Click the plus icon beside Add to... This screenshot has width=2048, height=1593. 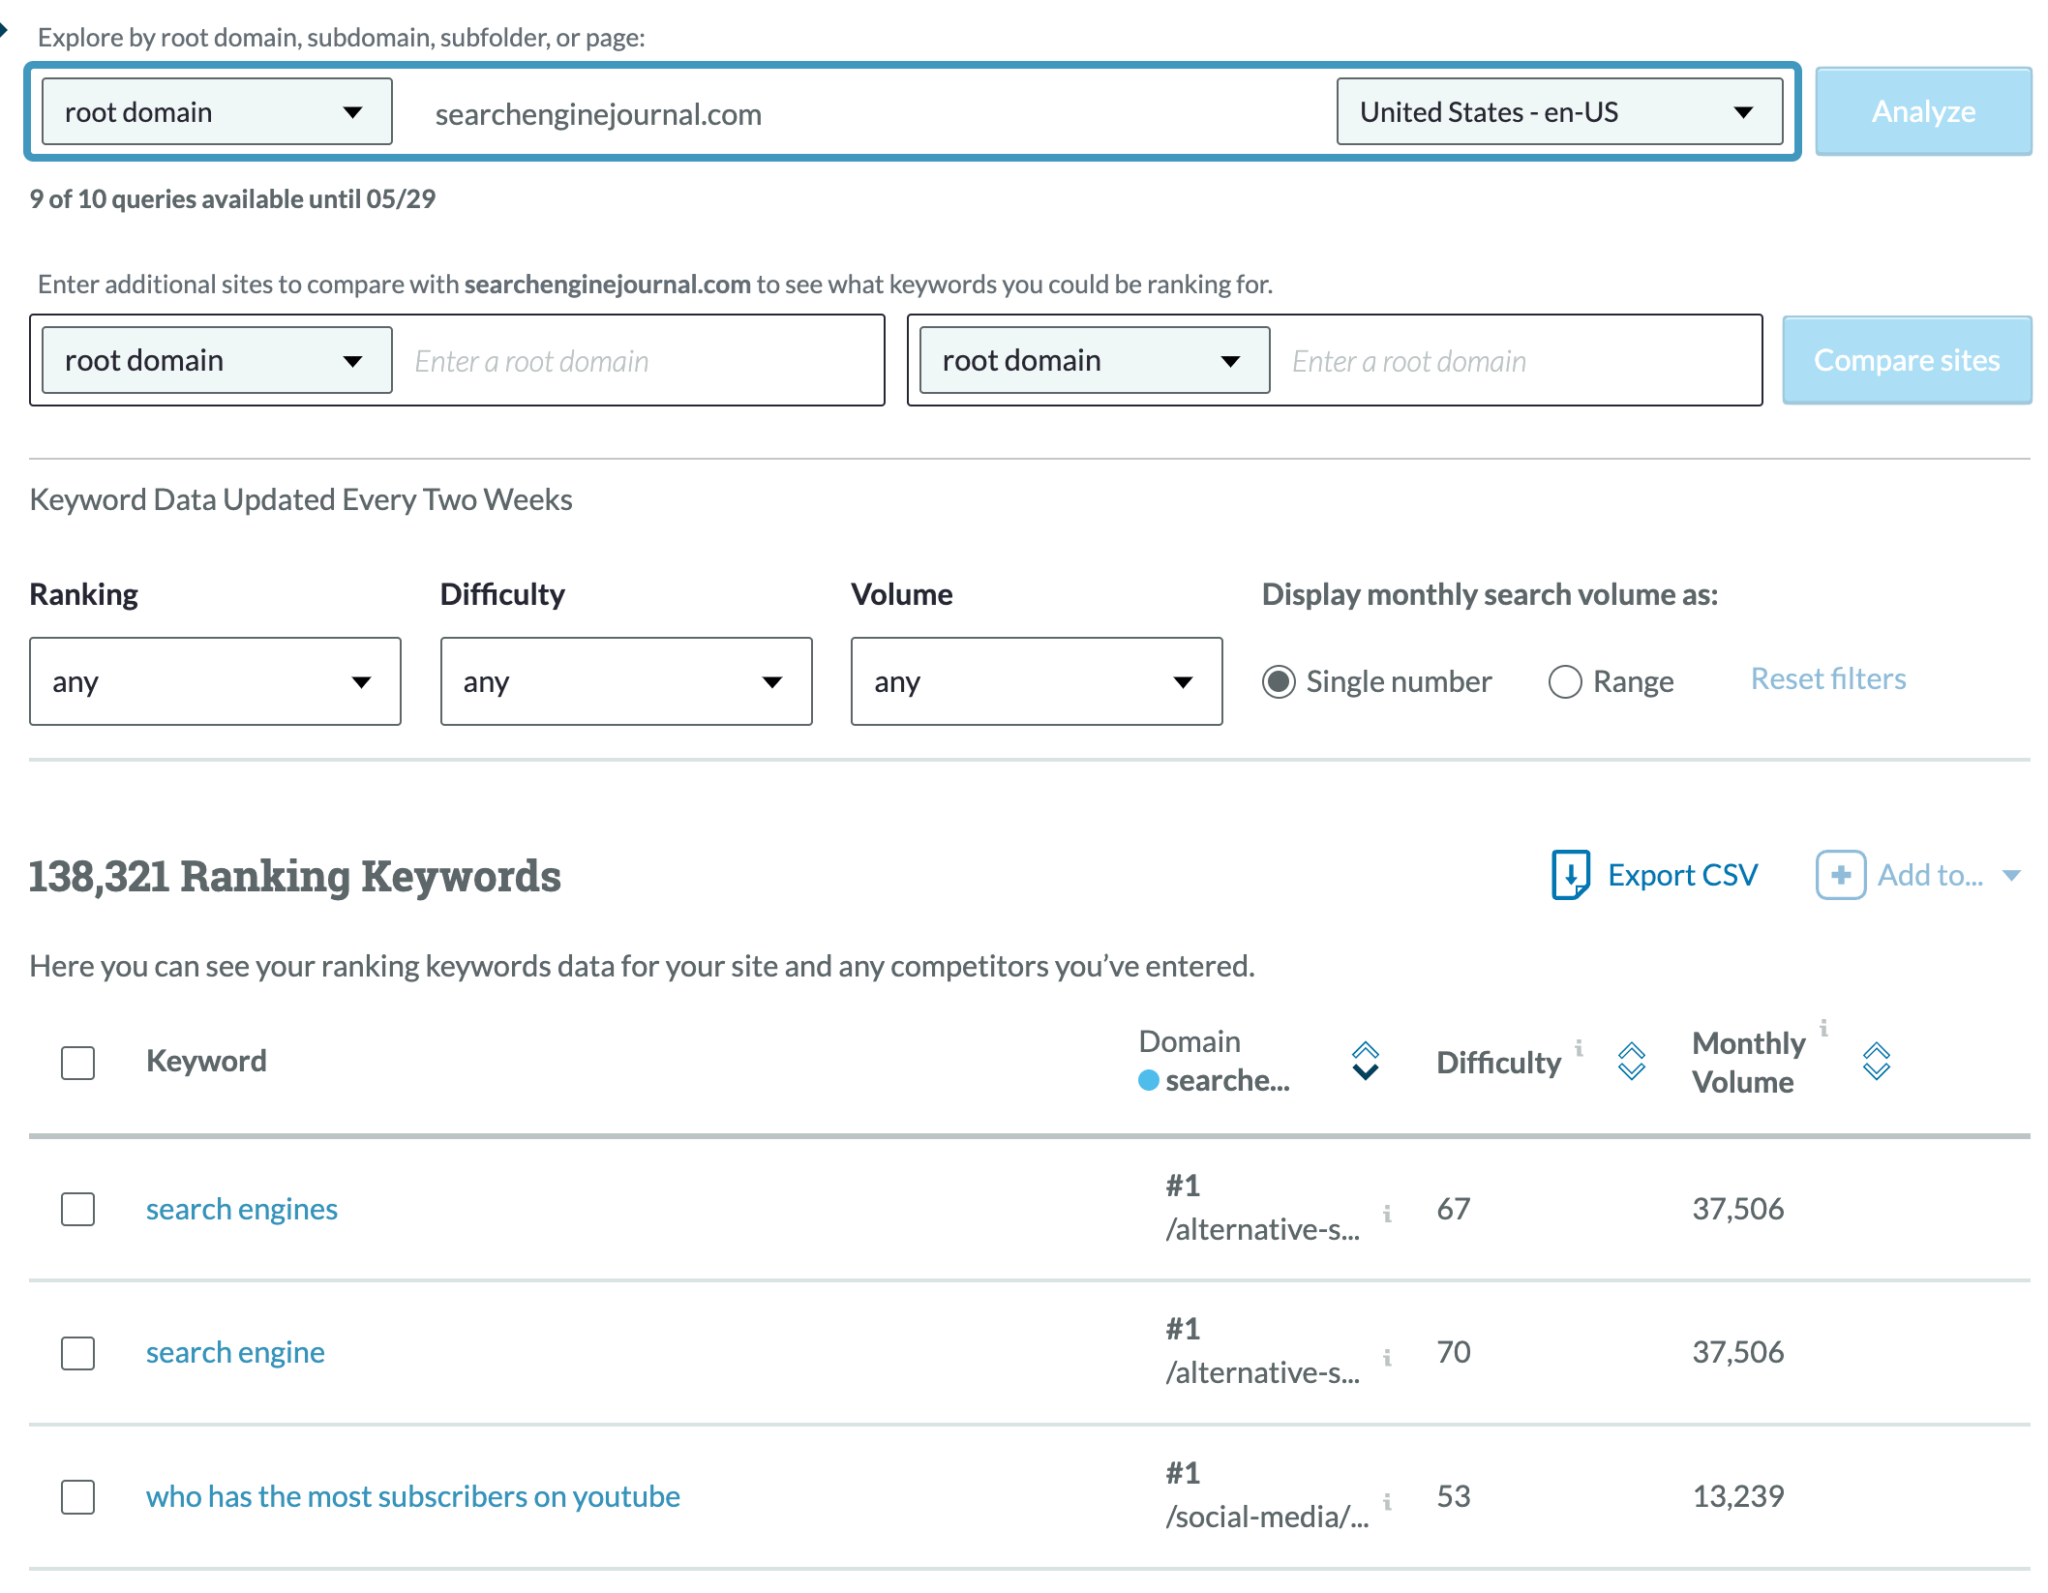[x=1840, y=874]
